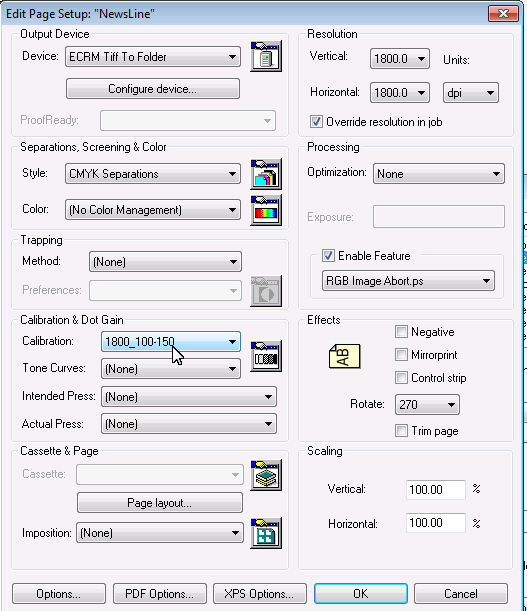The image size is (527, 611).
Task: Check the Trim page option
Action: click(x=401, y=431)
